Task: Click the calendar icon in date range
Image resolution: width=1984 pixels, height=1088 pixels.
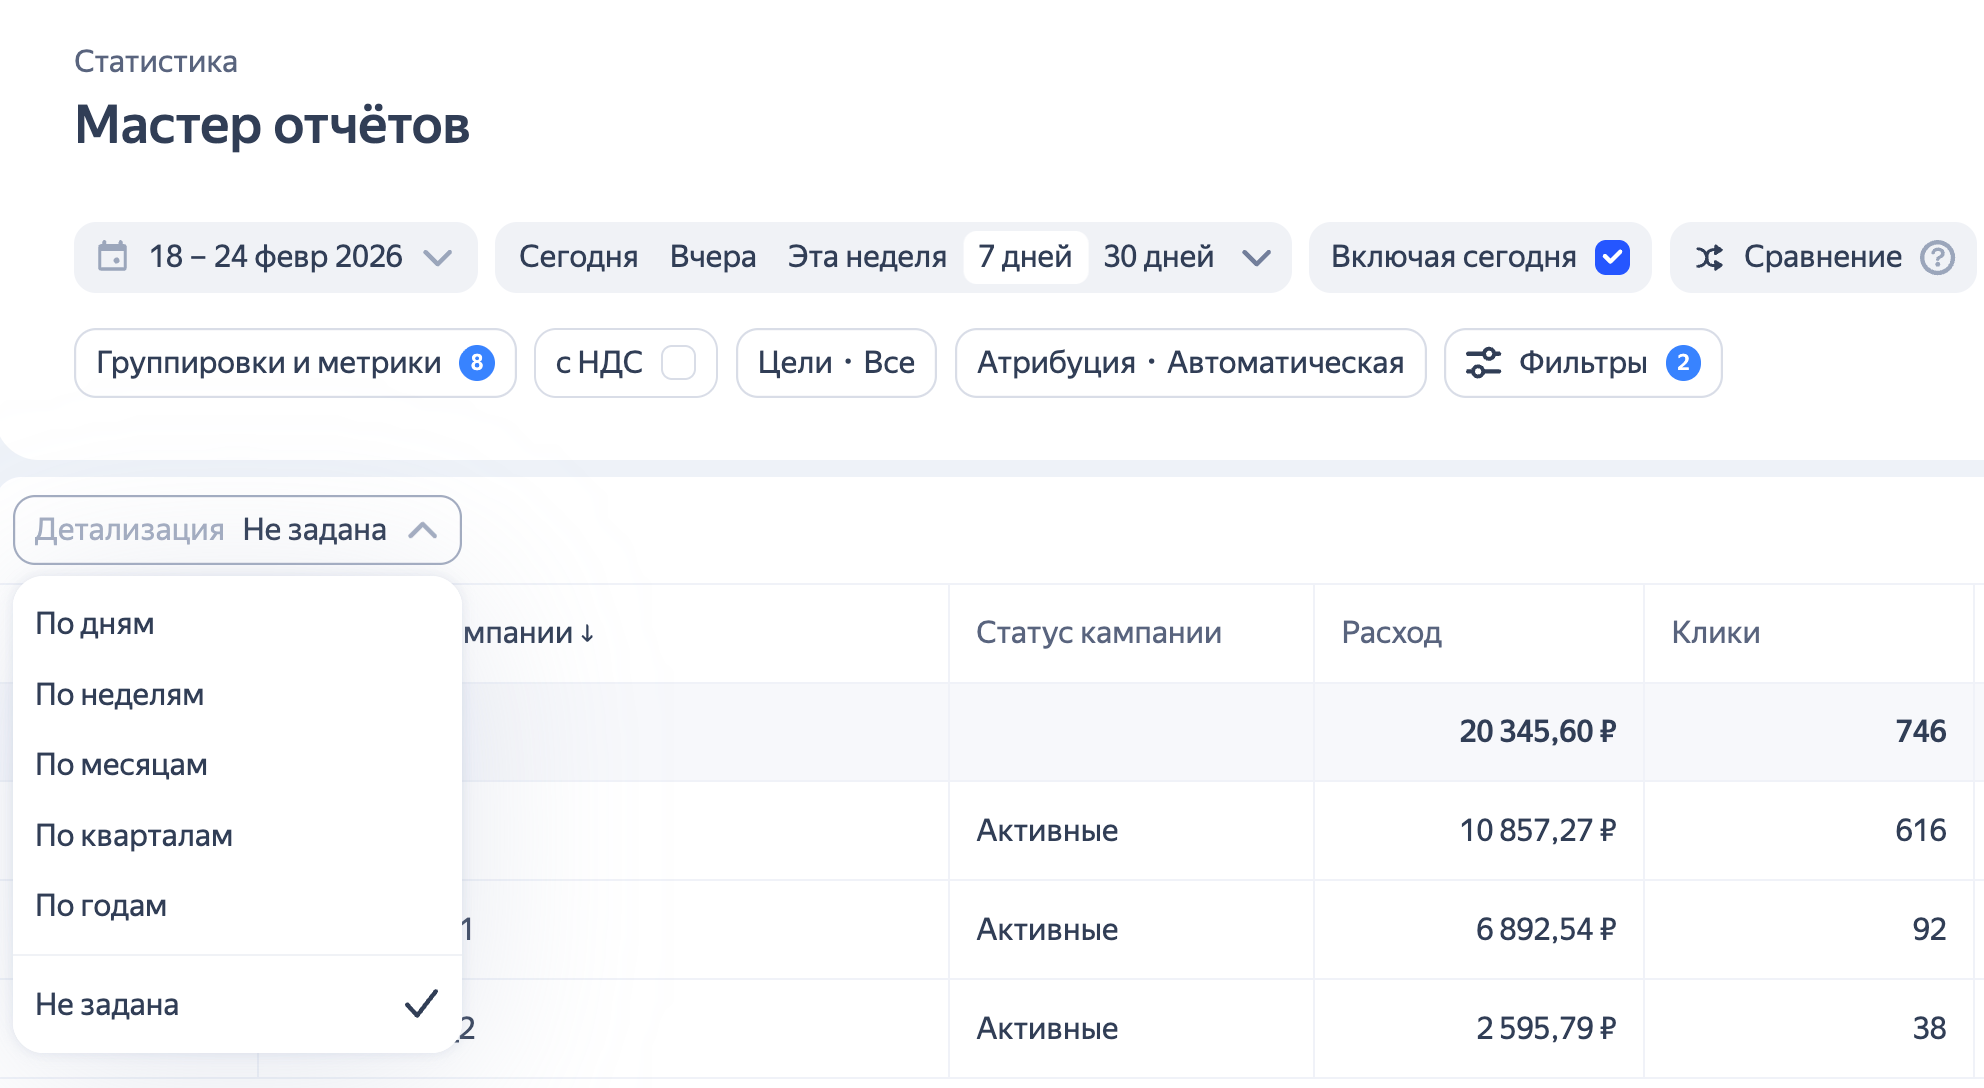Action: point(112,257)
